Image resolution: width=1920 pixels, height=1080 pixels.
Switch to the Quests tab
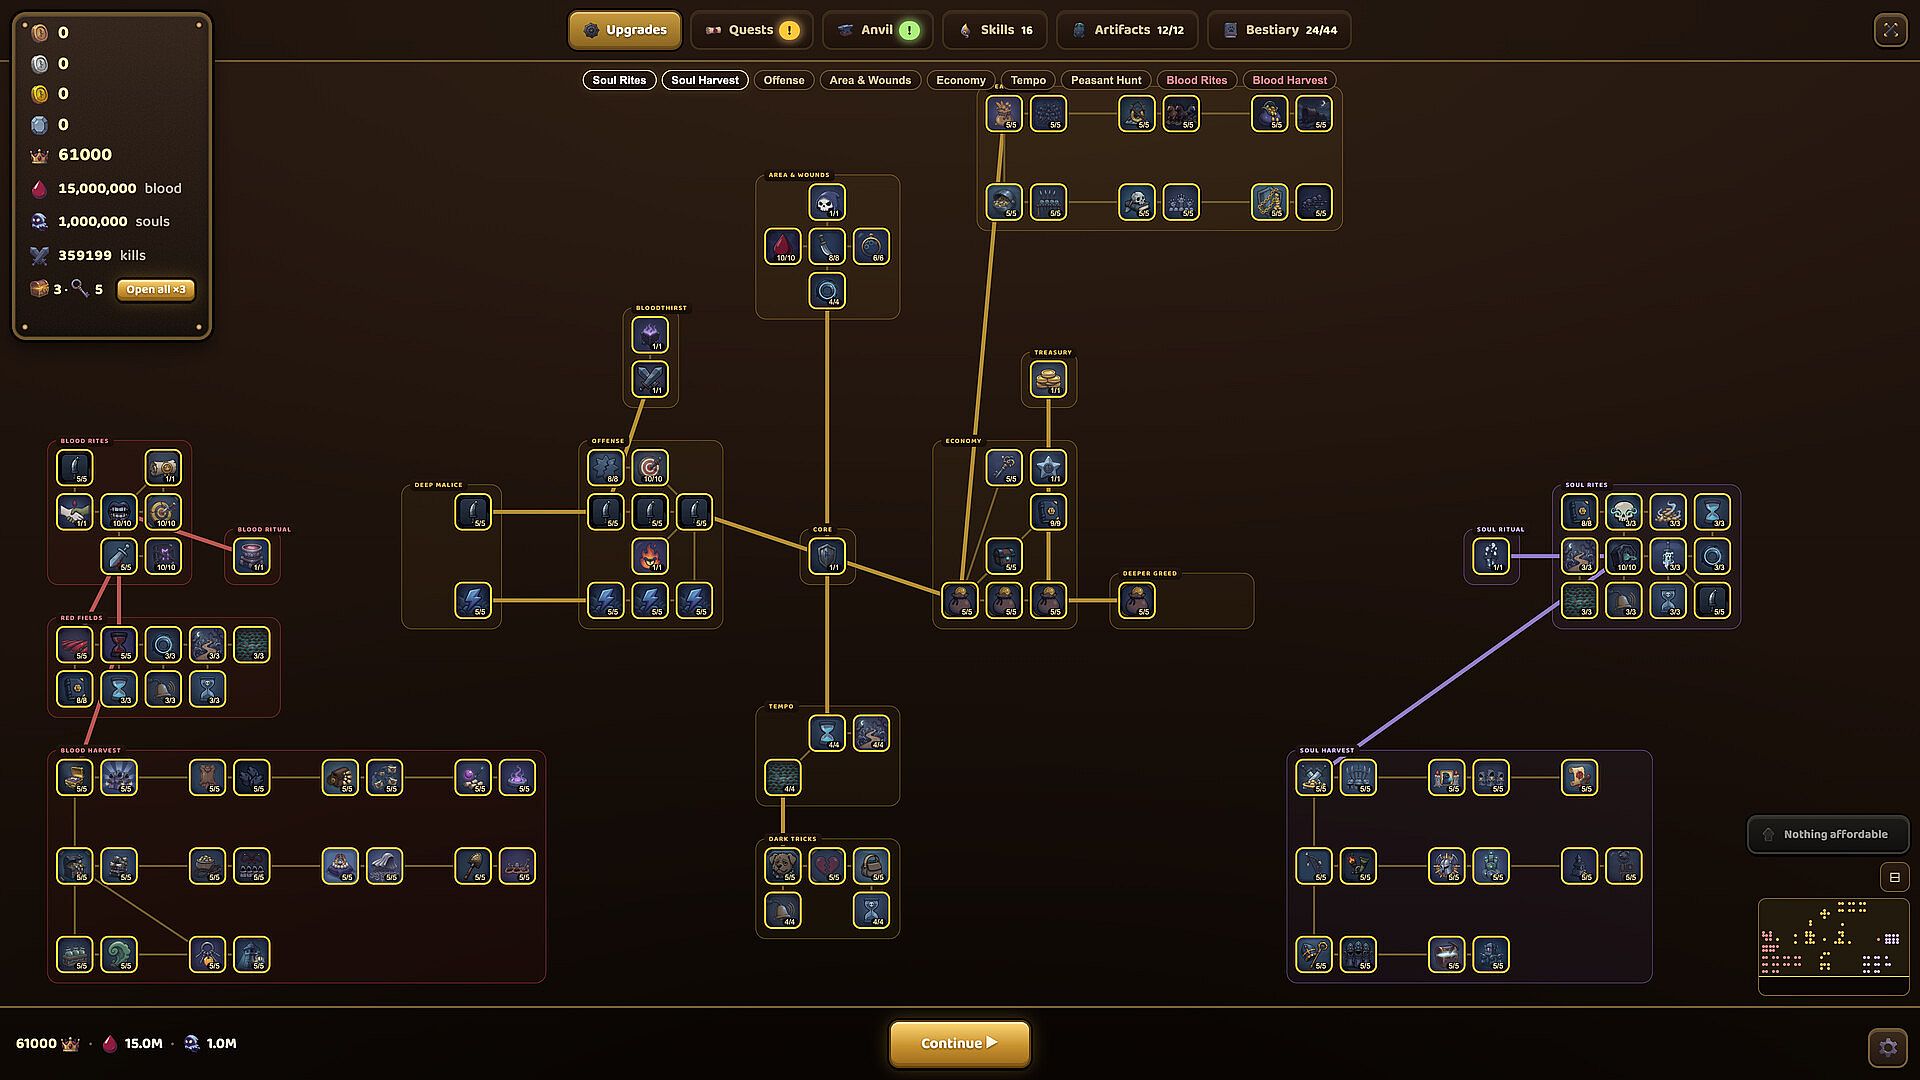coord(752,30)
